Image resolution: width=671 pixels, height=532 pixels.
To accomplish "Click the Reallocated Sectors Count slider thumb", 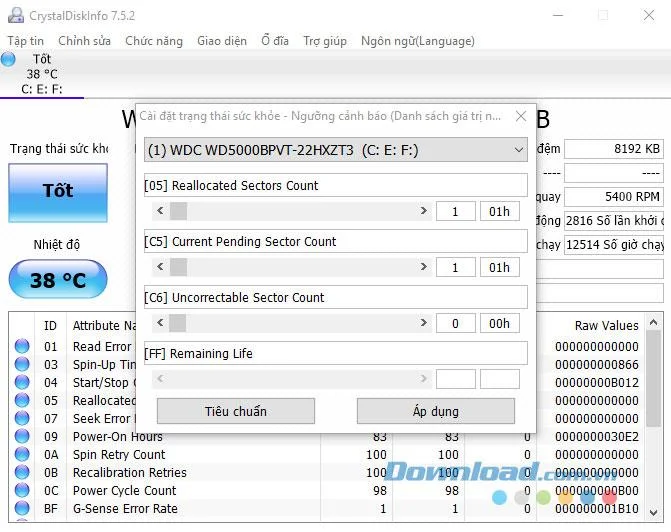I will point(178,211).
